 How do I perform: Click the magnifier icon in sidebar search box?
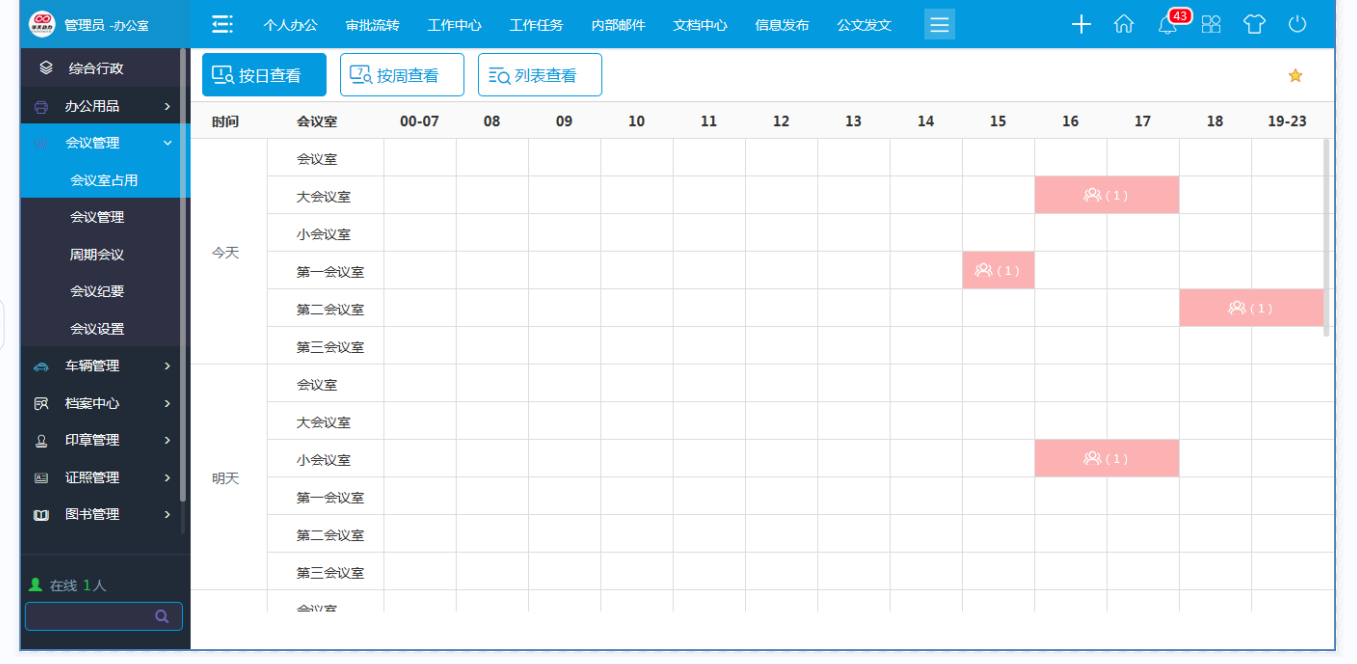(x=162, y=616)
